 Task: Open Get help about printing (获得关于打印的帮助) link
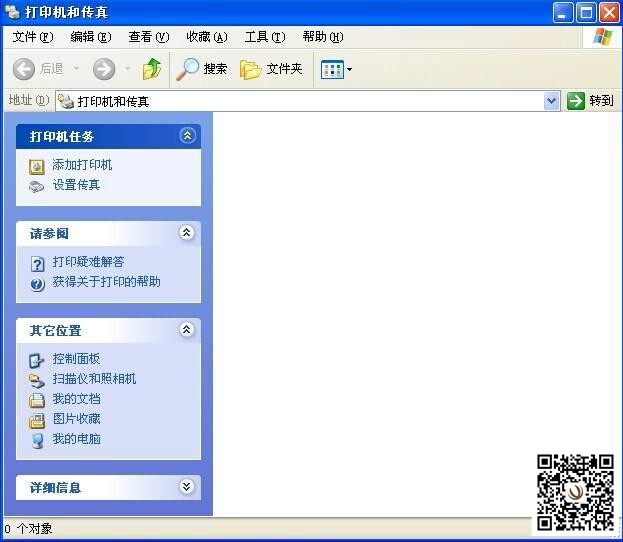click(x=106, y=282)
